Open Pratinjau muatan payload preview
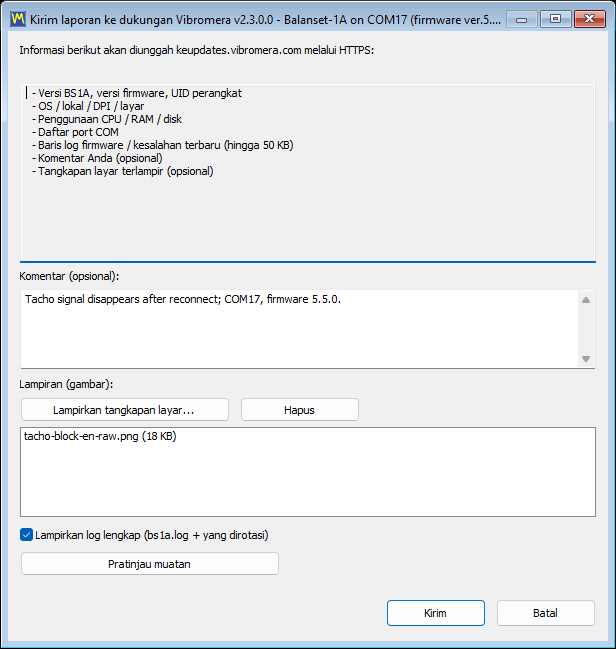 click(x=149, y=564)
